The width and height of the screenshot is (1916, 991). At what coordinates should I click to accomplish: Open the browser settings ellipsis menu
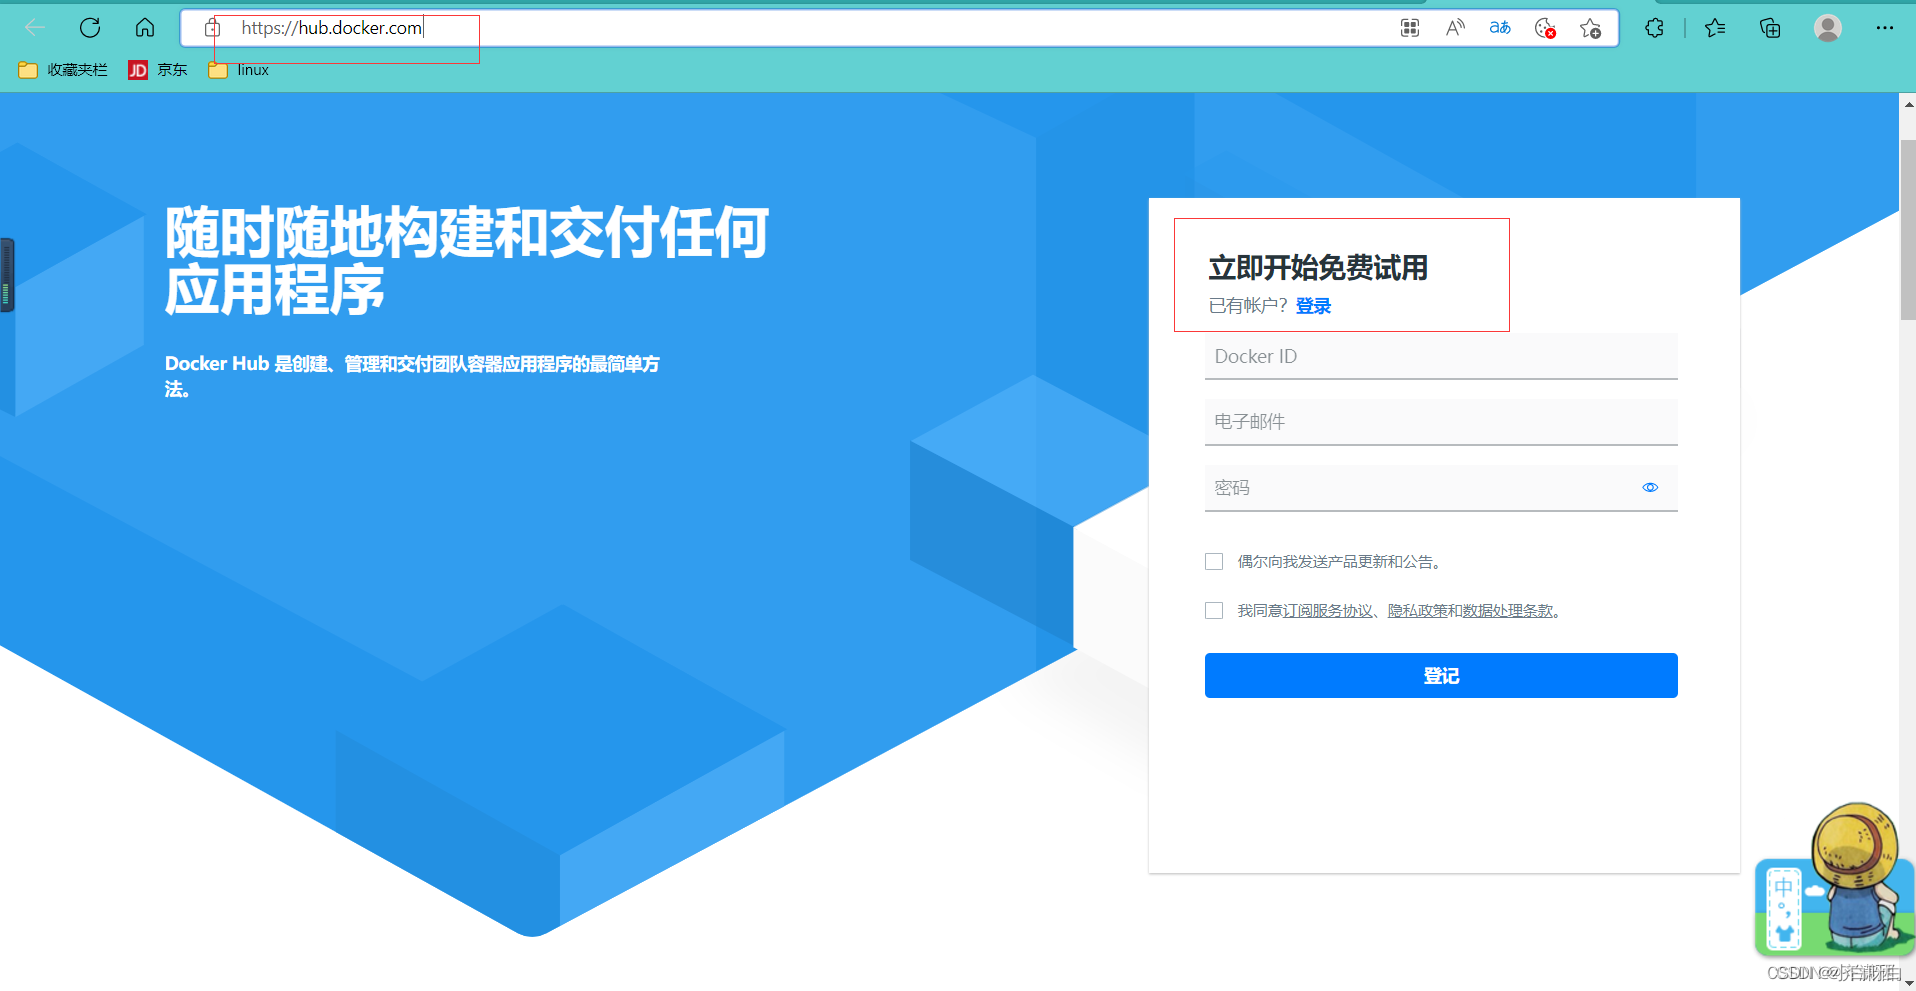(x=1885, y=28)
